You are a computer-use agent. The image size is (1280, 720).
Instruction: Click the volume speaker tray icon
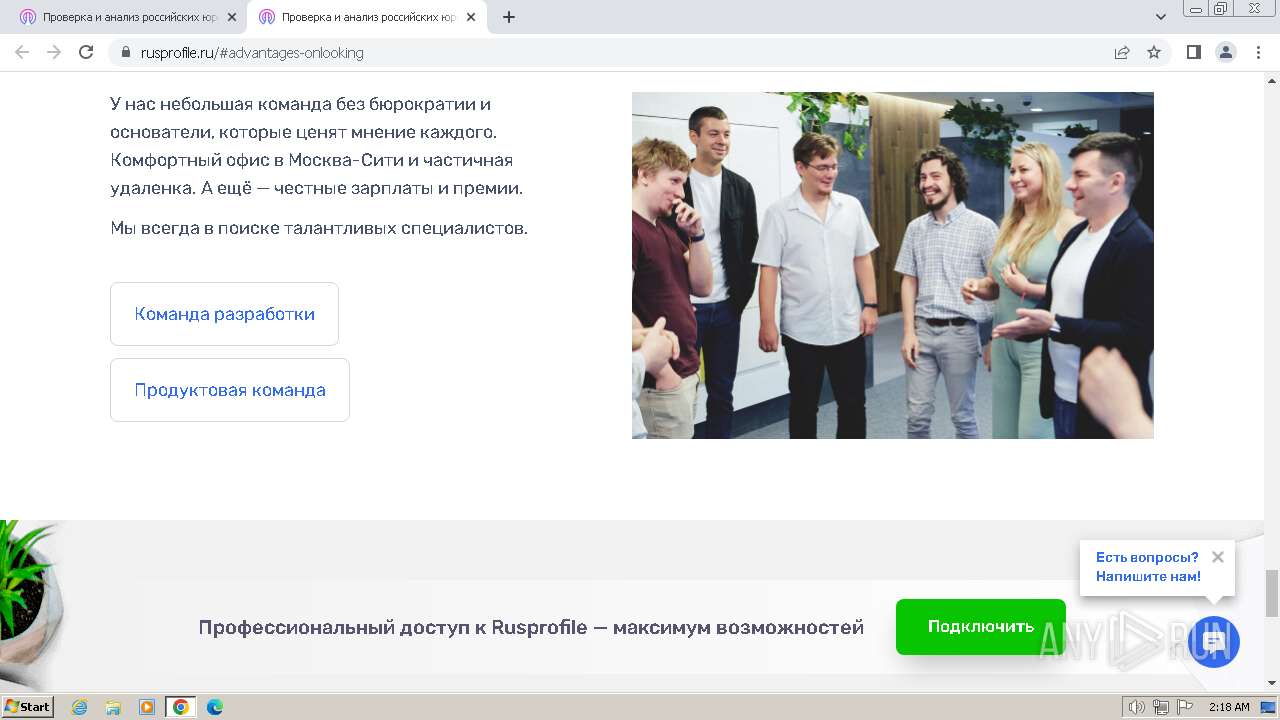pos(1137,707)
